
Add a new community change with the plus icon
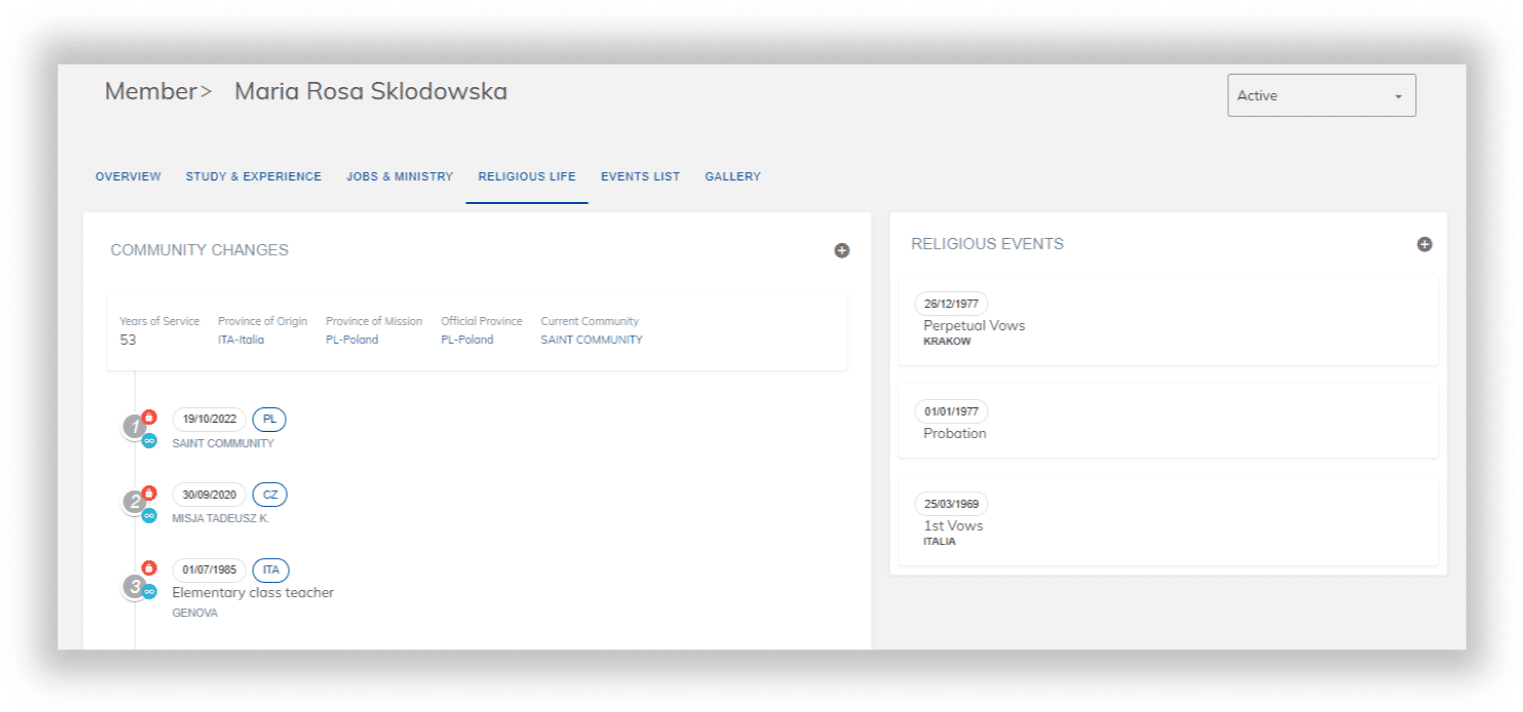(841, 250)
